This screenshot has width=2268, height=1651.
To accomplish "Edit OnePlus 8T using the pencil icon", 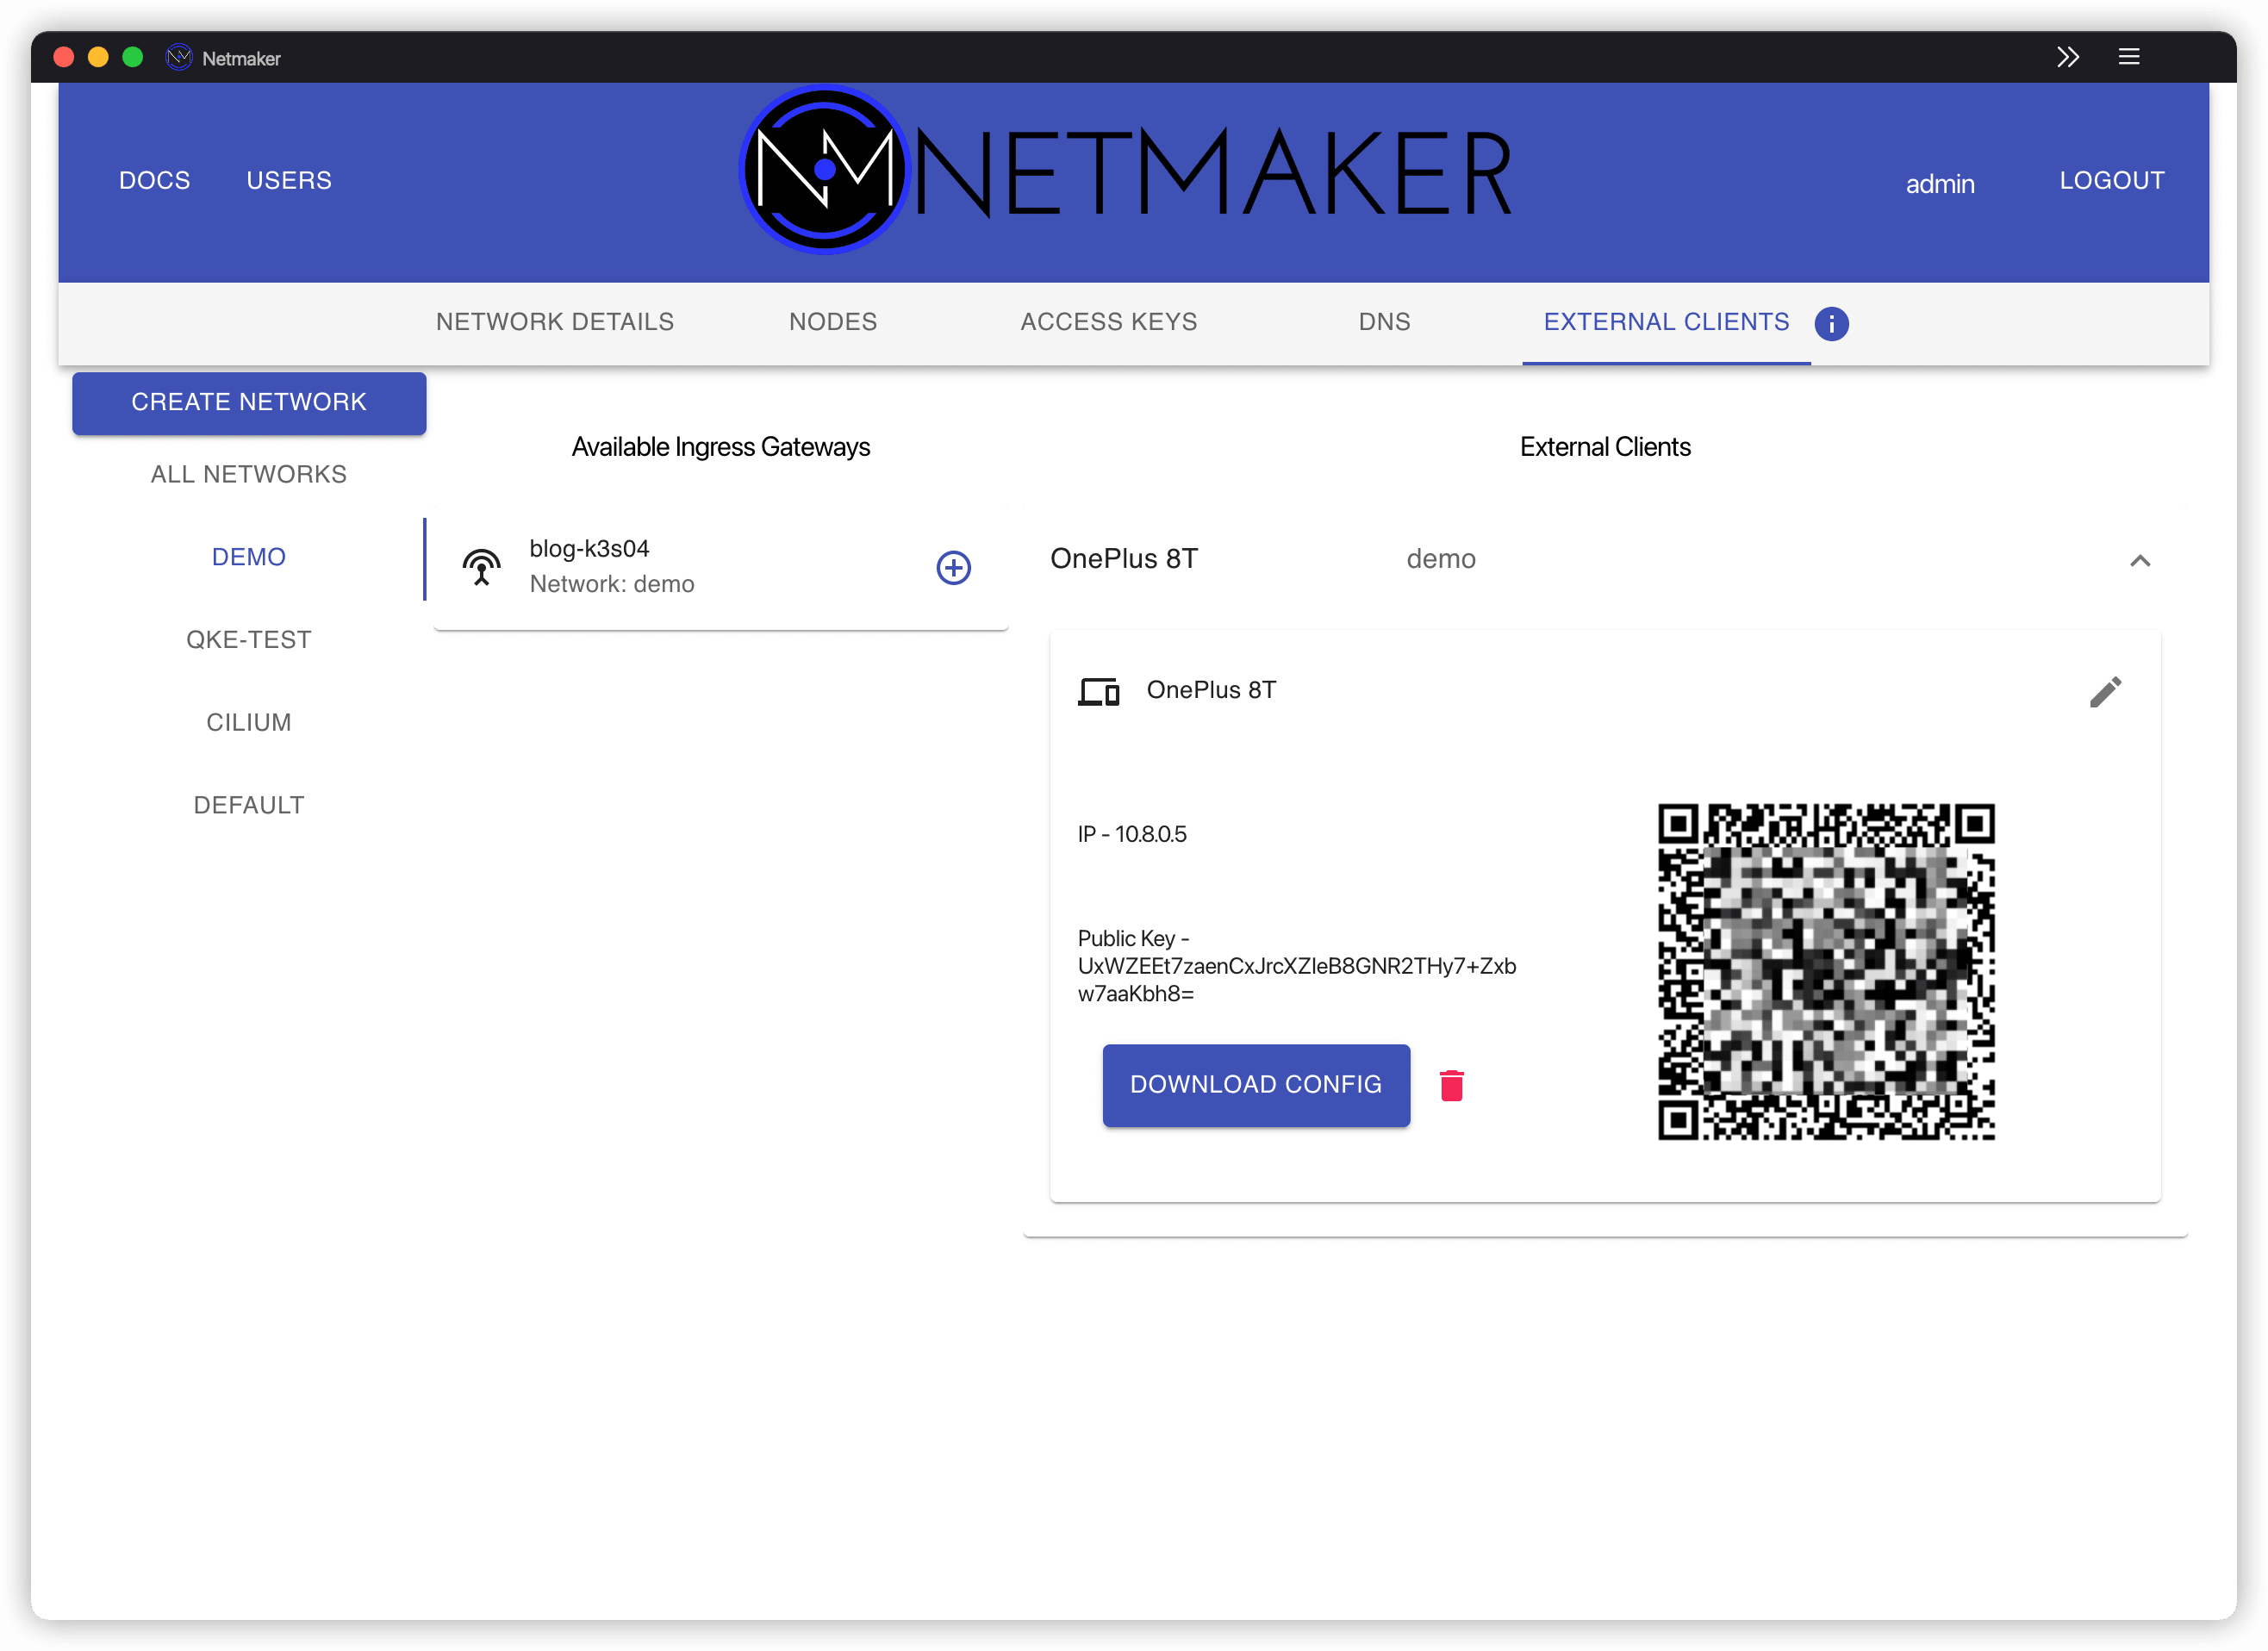I will pyautogui.click(x=2106, y=691).
